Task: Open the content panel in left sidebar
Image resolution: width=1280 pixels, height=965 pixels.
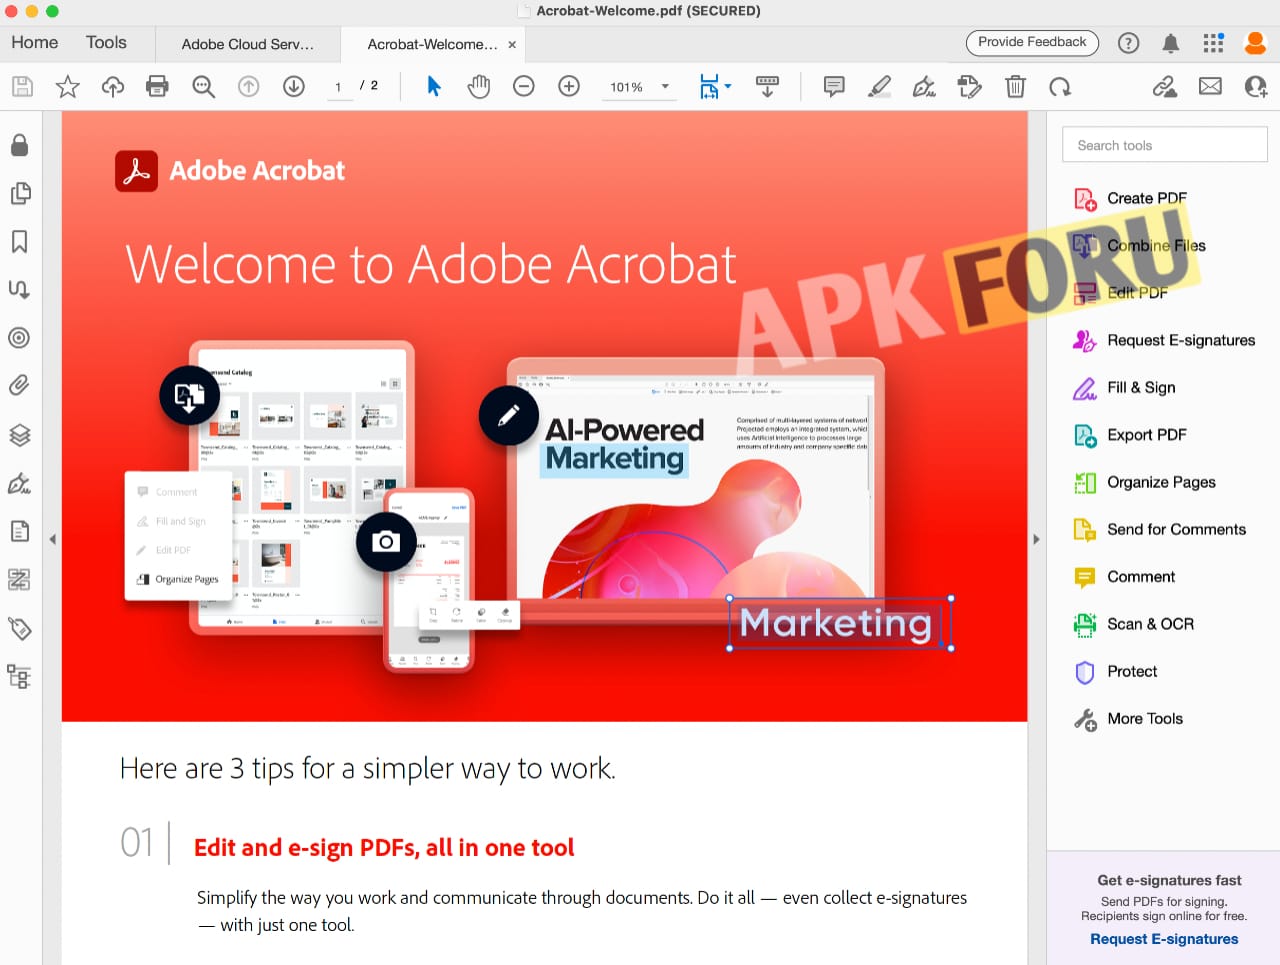Action: 19,531
